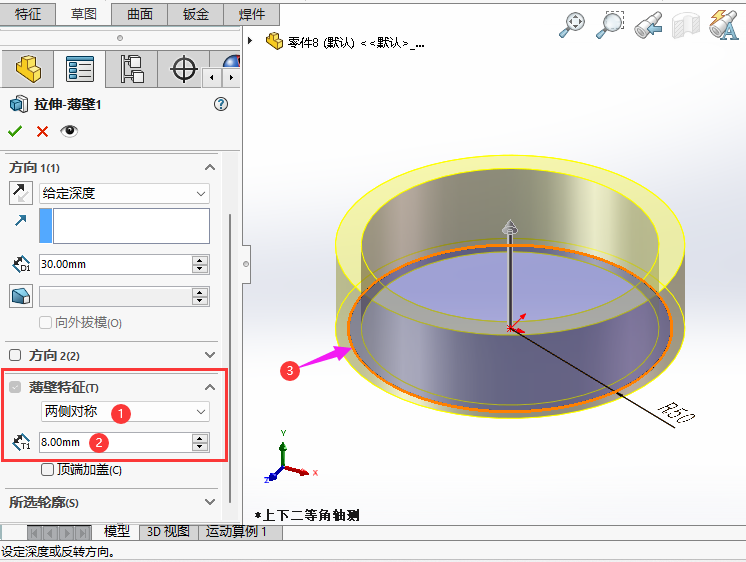Click the PropertyManager vertical scrollbar

[x=230, y=358]
